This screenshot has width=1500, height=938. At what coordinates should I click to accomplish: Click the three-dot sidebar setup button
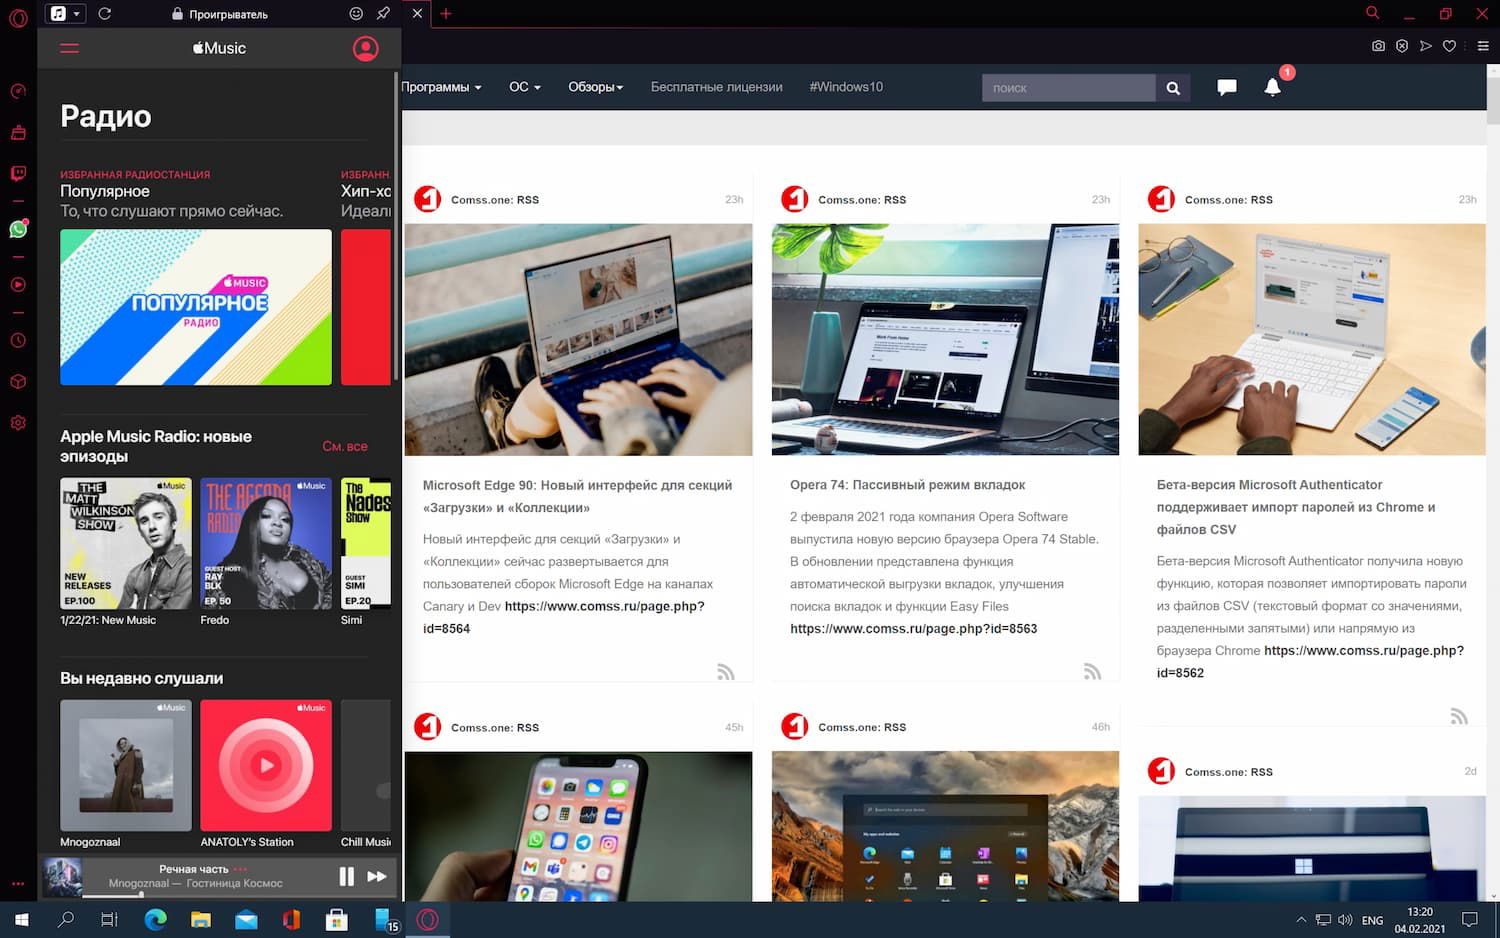click(18, 884)
